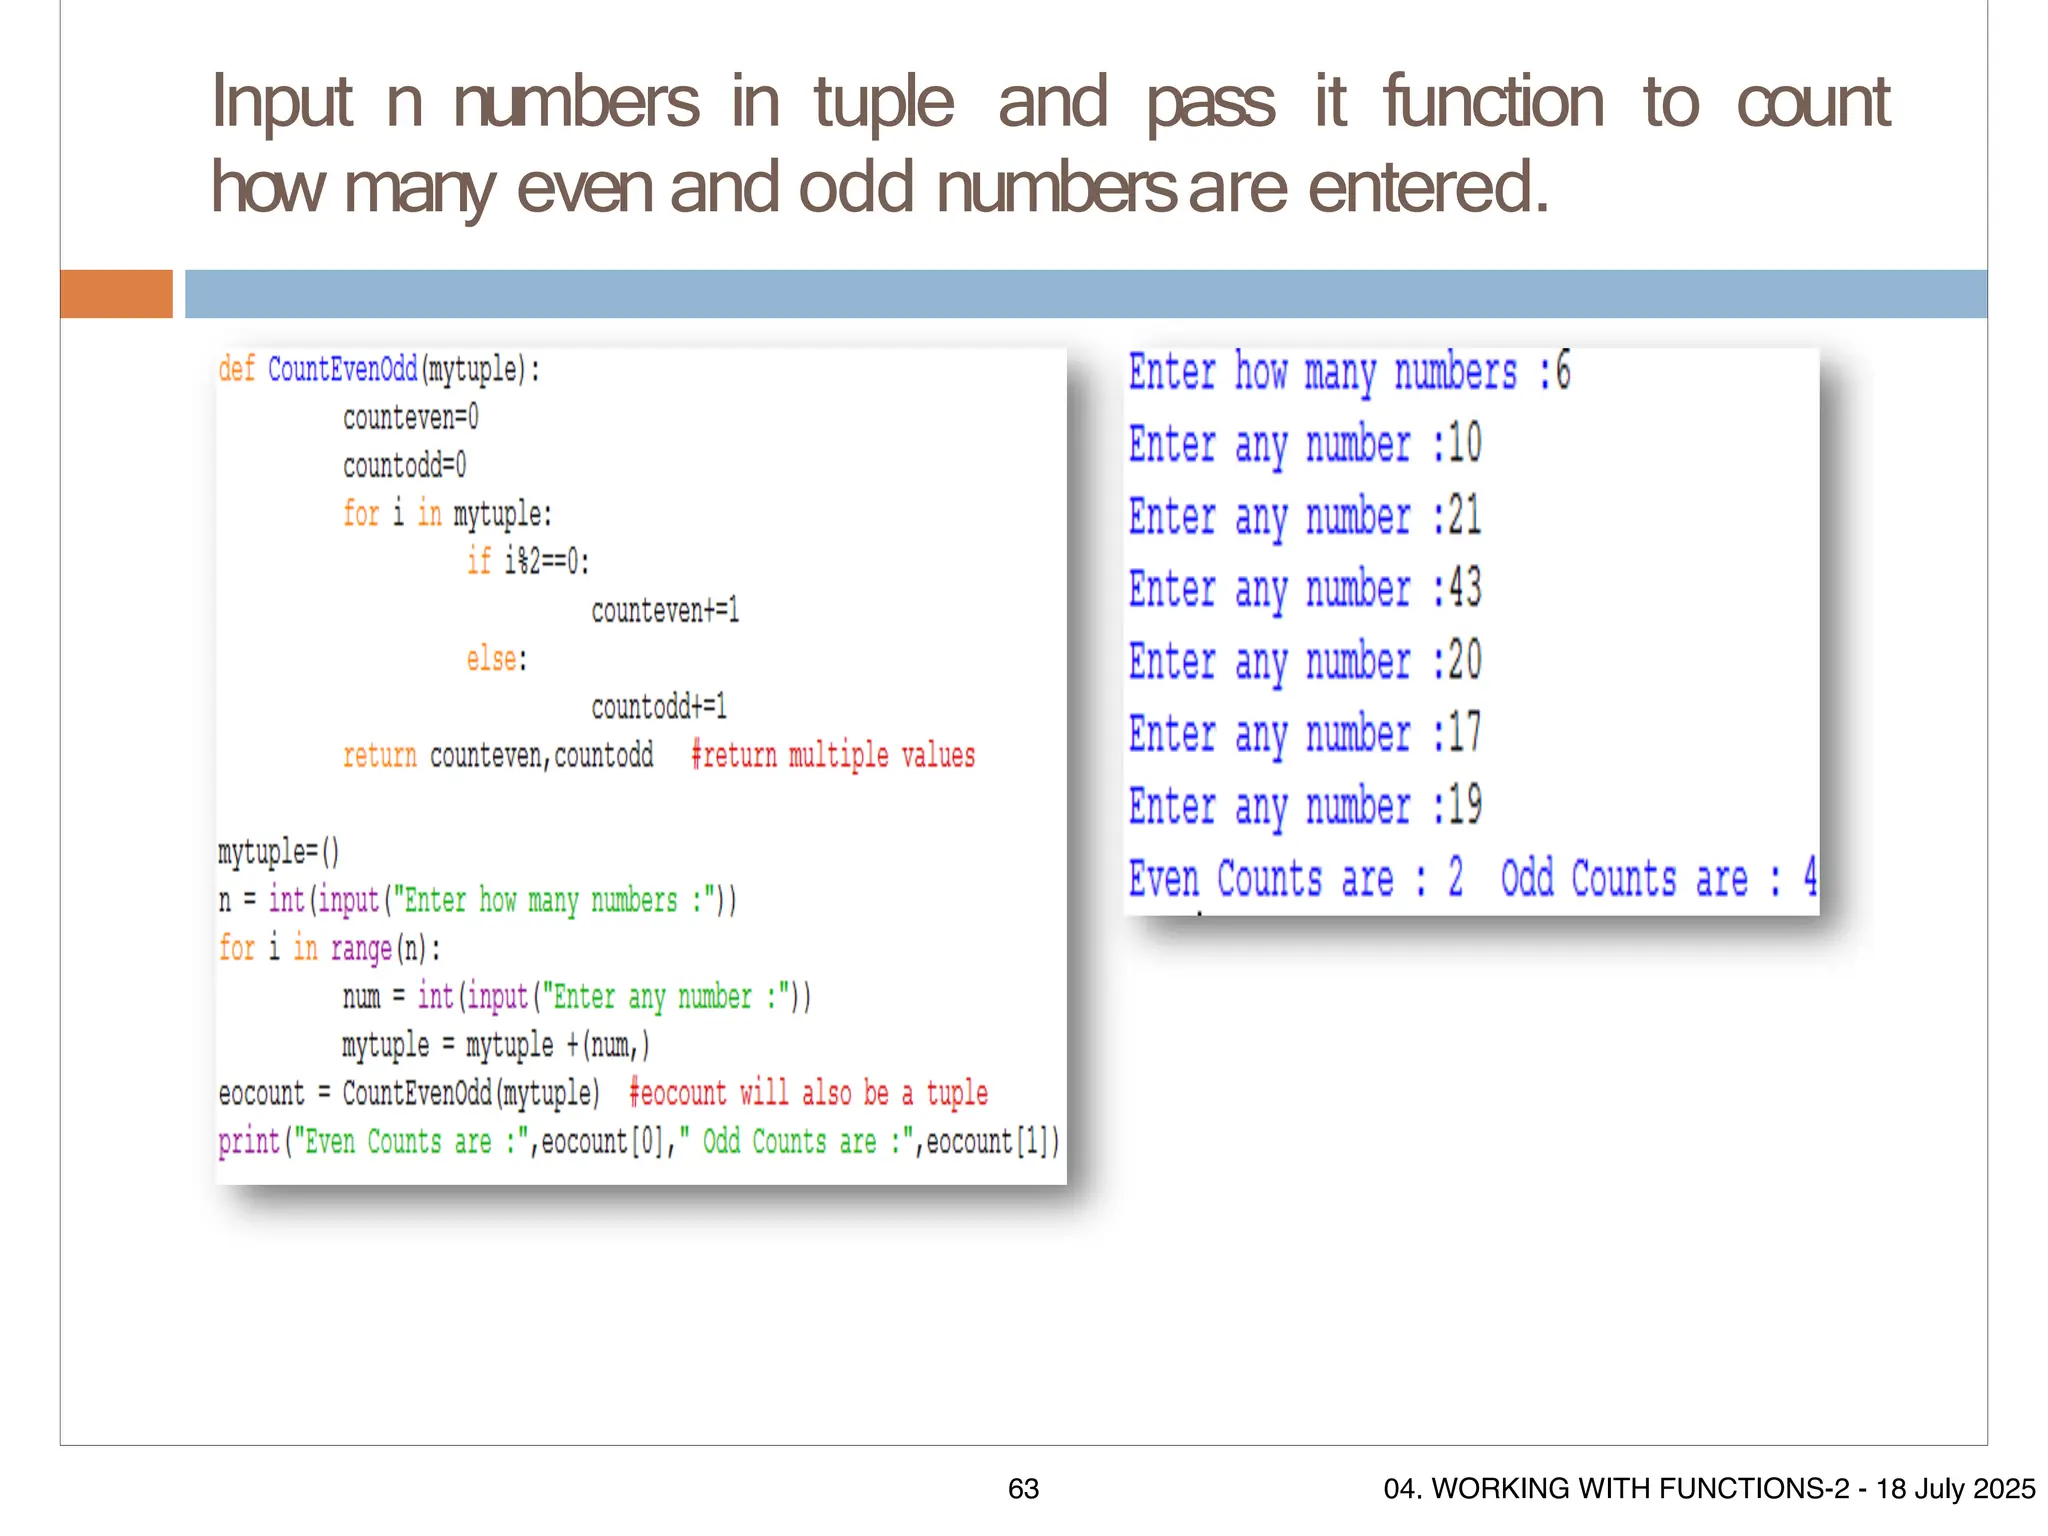The image size is (2048, 1536).
Task: Click the line 'for i in range(n):'
Action: click(330, 948)
